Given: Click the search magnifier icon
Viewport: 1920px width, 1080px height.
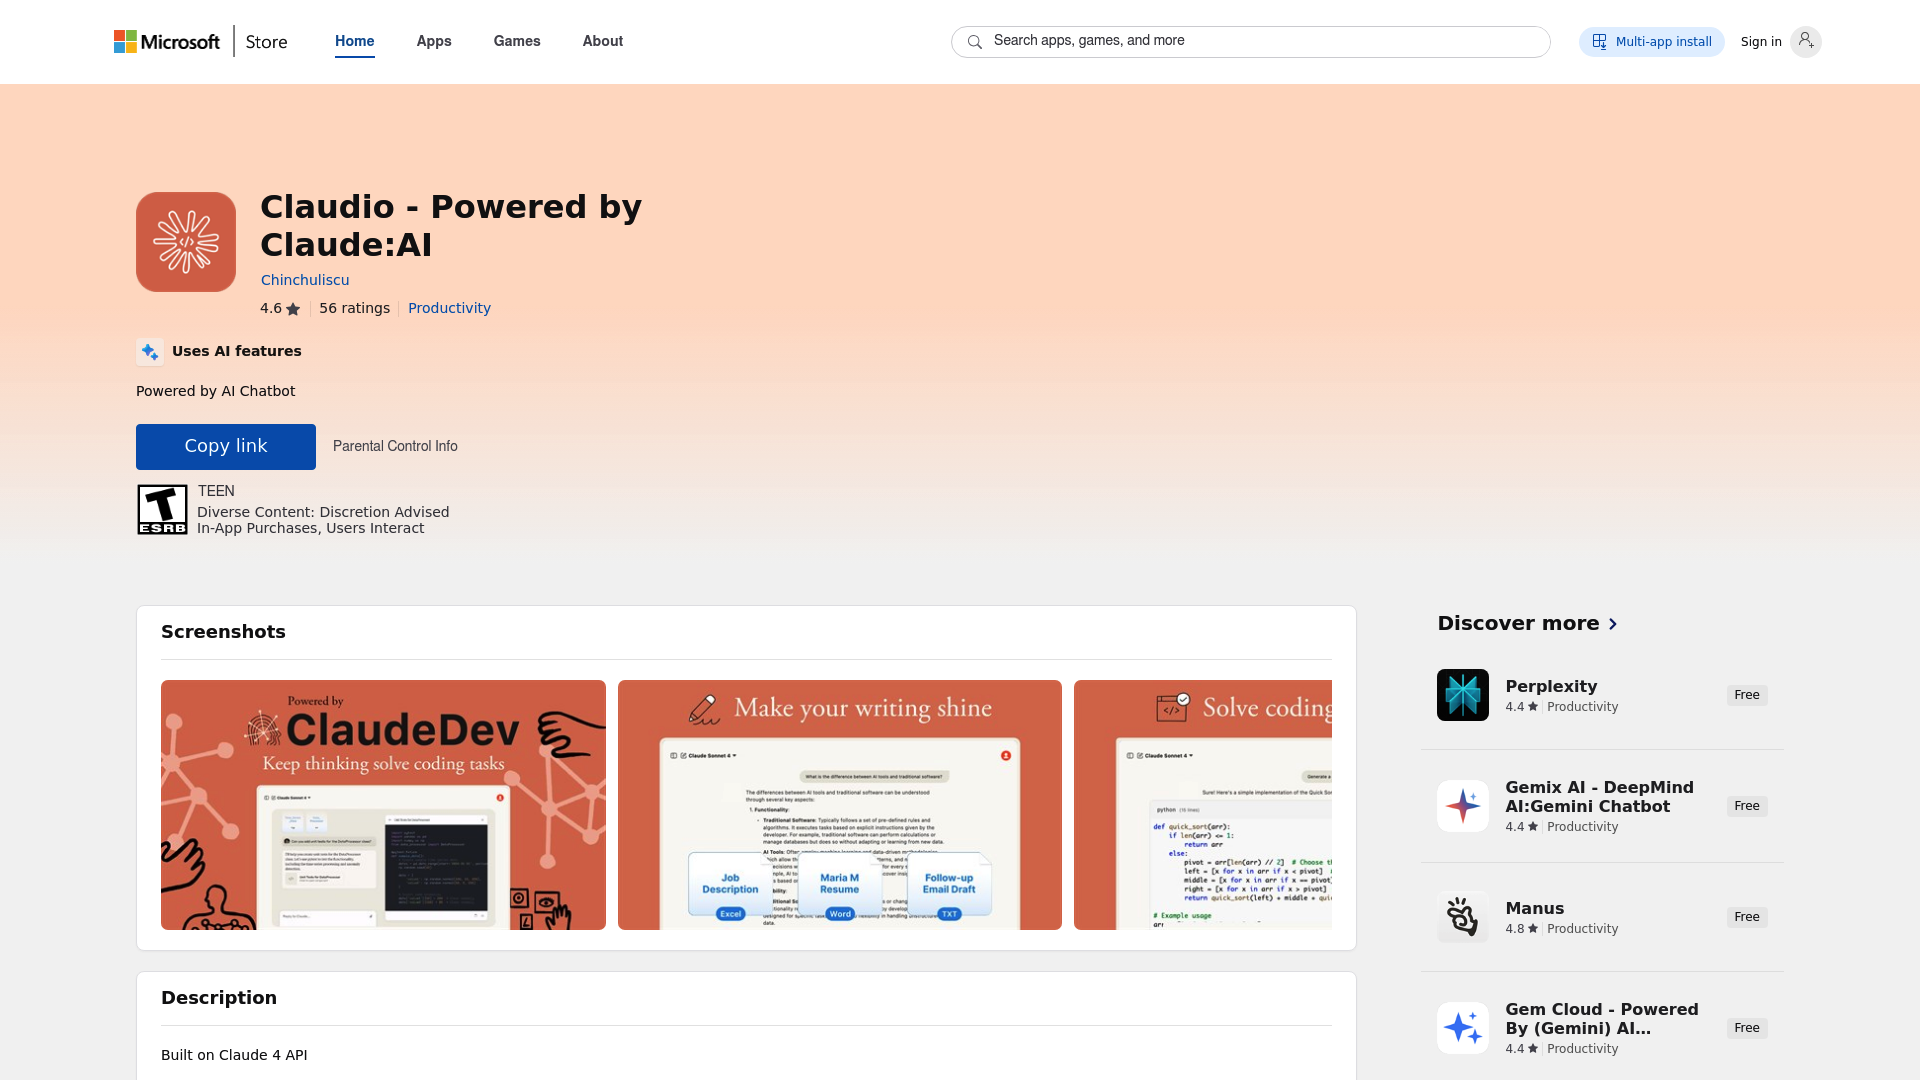Looking at the screenshot, I should pos(974,42).
